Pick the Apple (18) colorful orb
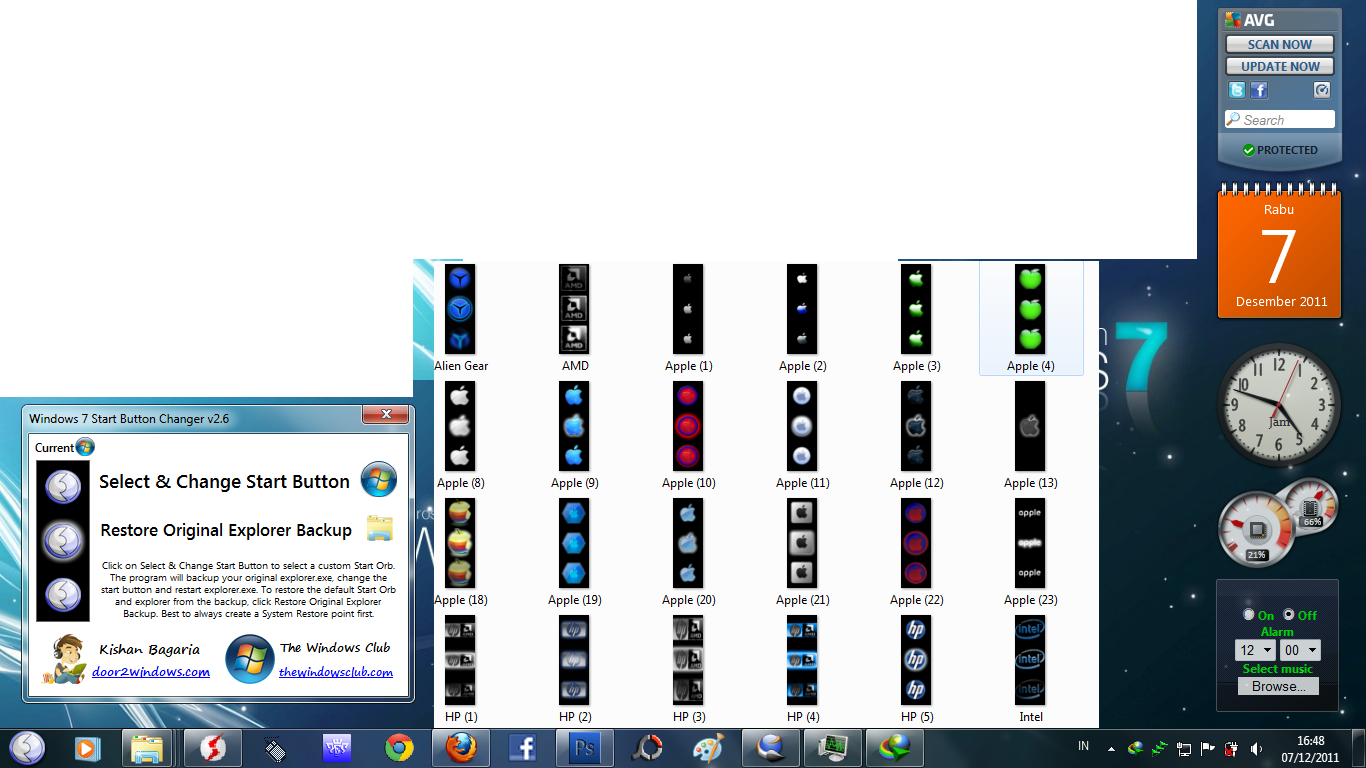This screenshot has height=768, width=1366. point(460,543)
